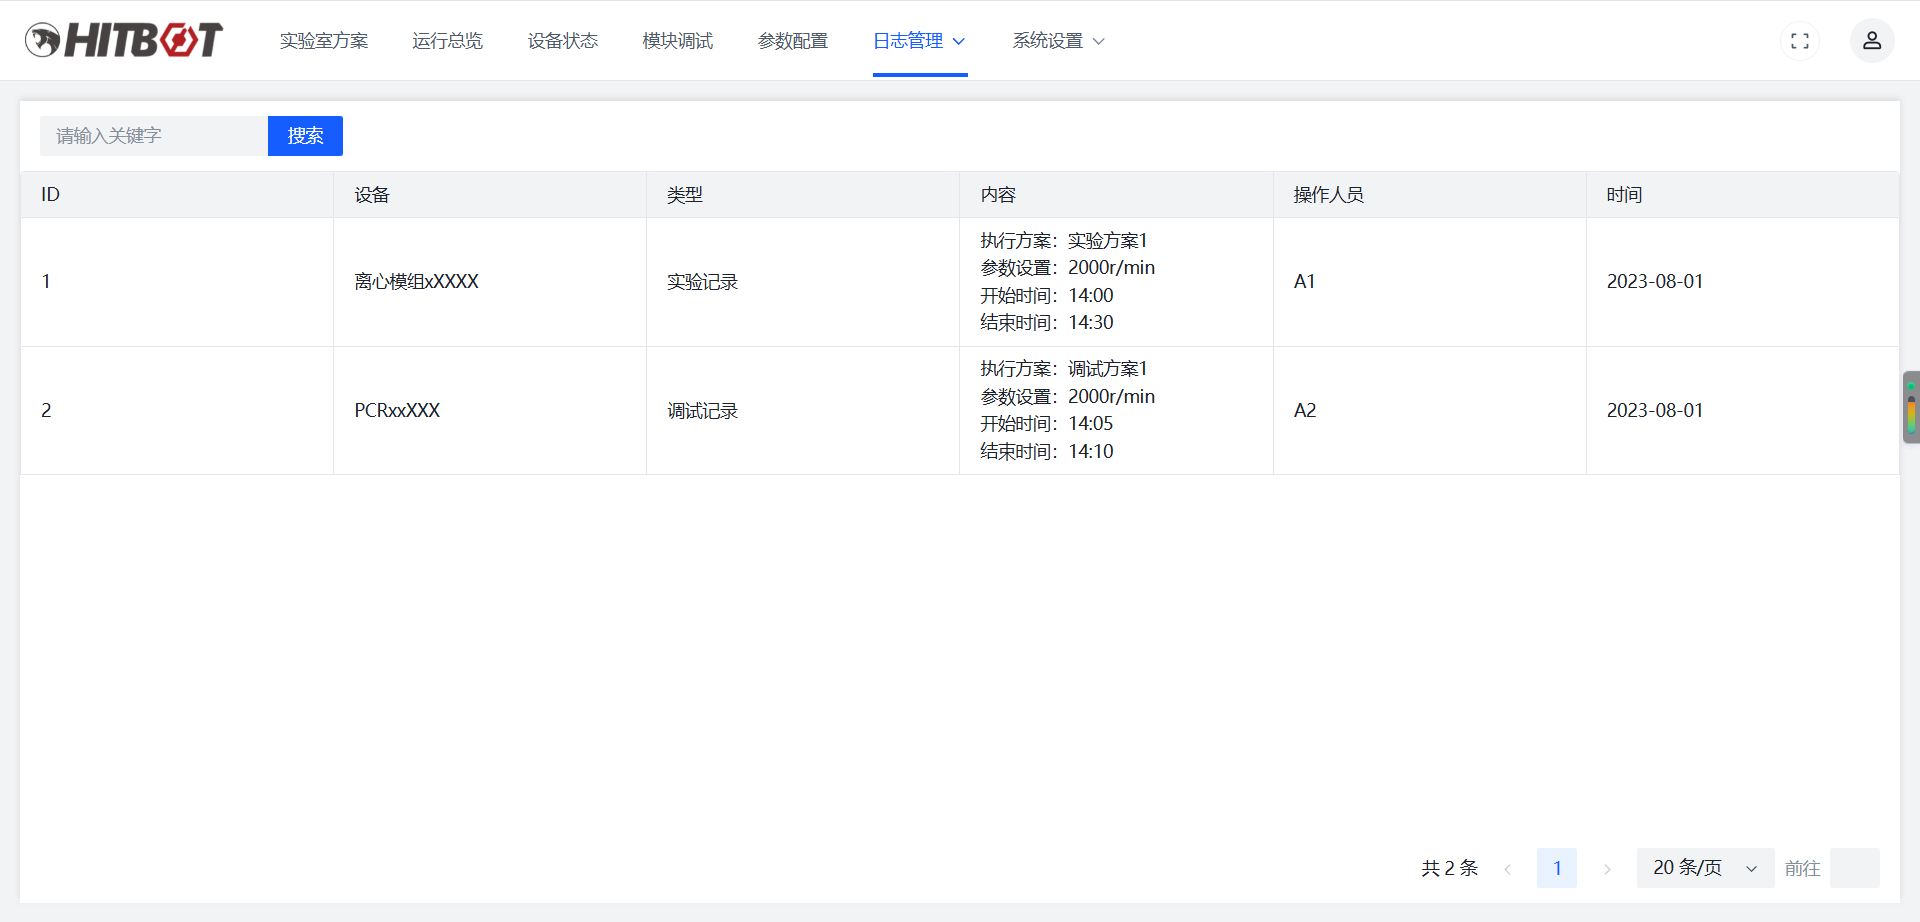Toggle fullscreen mode icon

(1800, 41)
